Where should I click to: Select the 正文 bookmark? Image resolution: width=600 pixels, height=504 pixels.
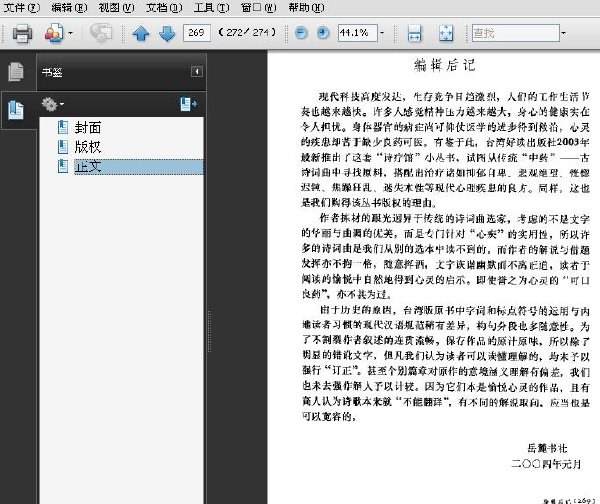[x=139, y=167]
